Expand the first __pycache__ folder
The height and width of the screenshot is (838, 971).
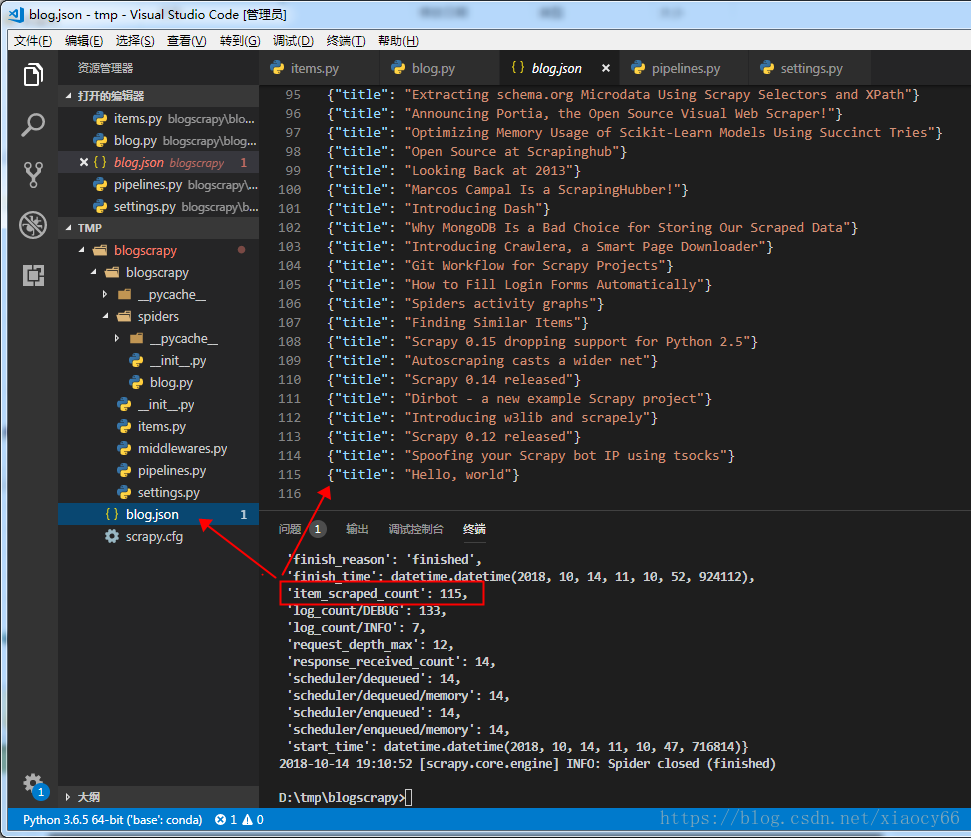pos(105,294)
